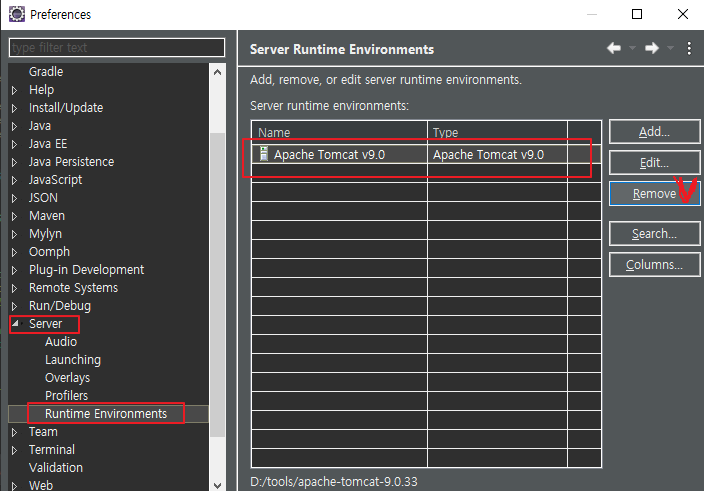Select the Remote Systems category

click(x=73, y=287)
